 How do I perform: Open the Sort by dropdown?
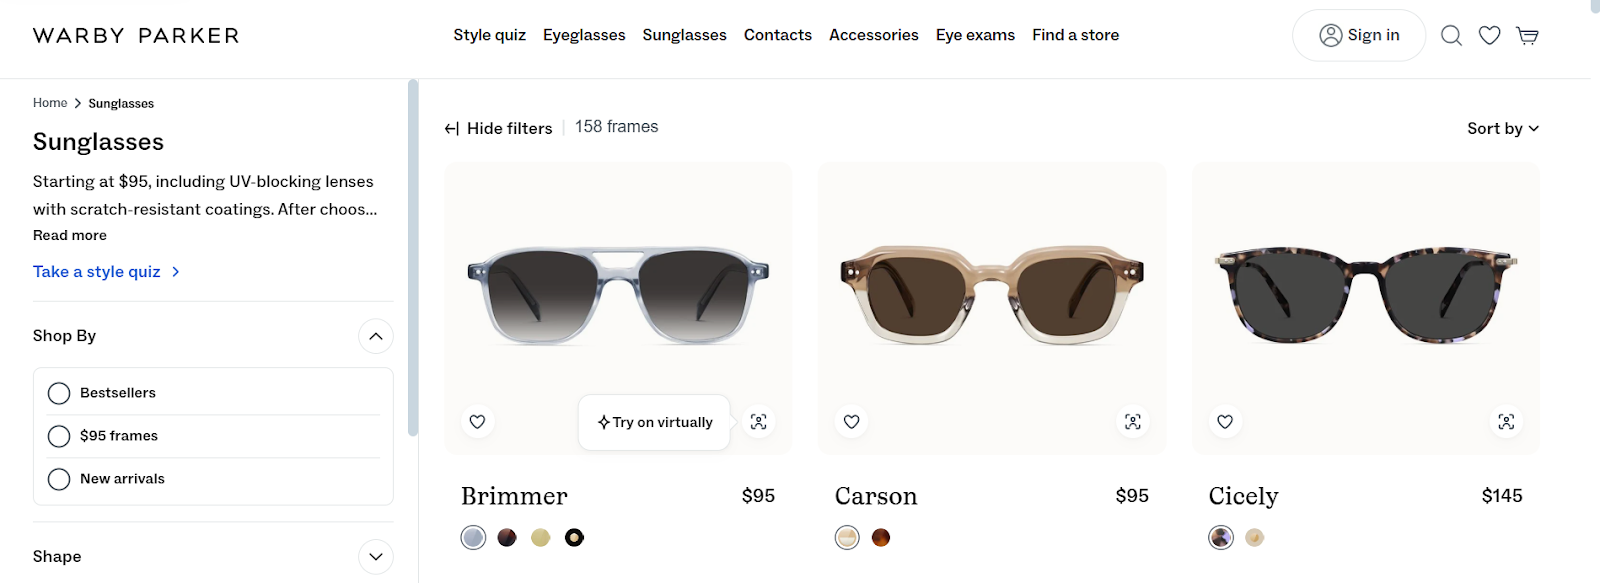tap(1502, 128)
